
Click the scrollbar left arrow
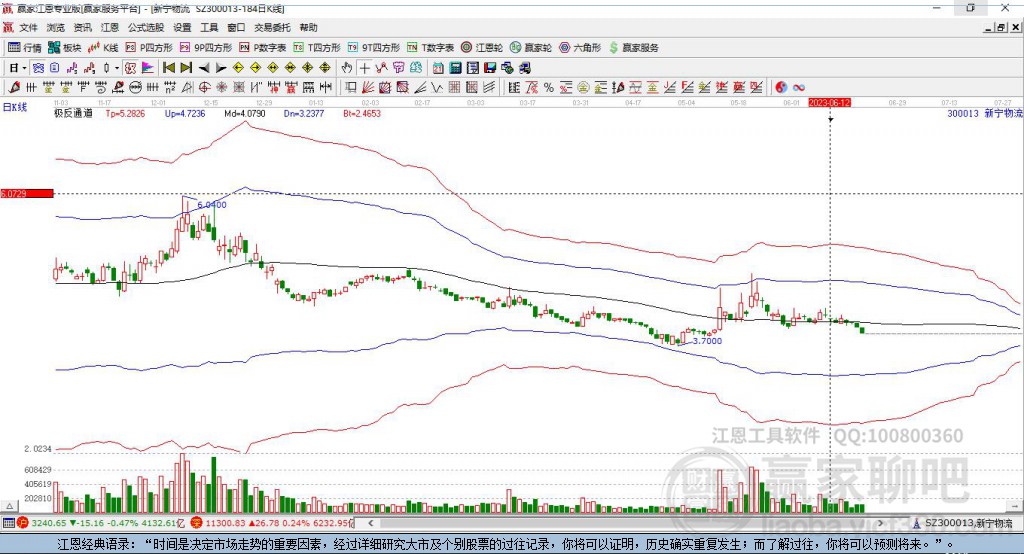[370, 523]
